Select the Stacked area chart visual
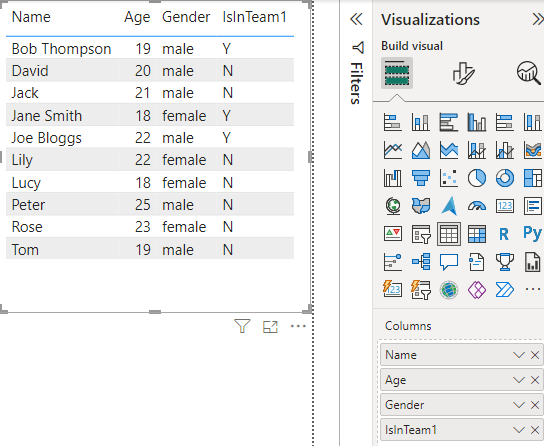The width and height of the screenshot is (544, 446). 449,150
